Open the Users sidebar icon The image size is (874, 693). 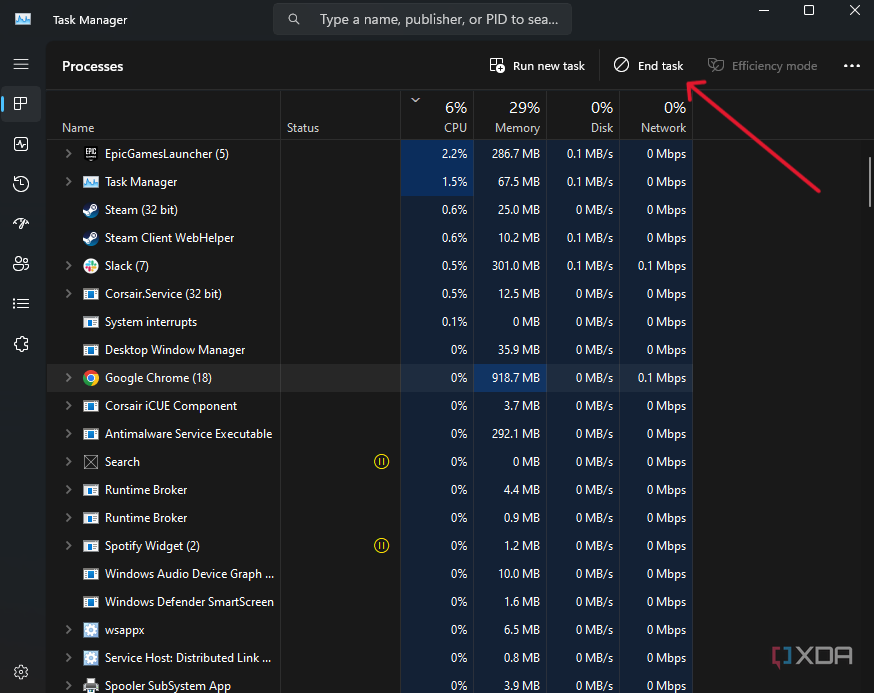pyautogui.click(x=21, y=264)
